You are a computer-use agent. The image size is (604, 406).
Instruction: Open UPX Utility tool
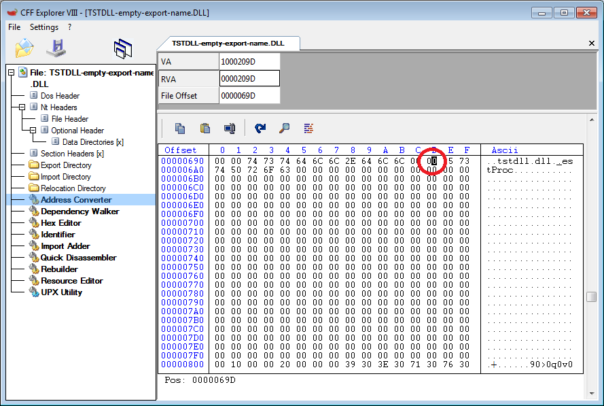[62, 292]
